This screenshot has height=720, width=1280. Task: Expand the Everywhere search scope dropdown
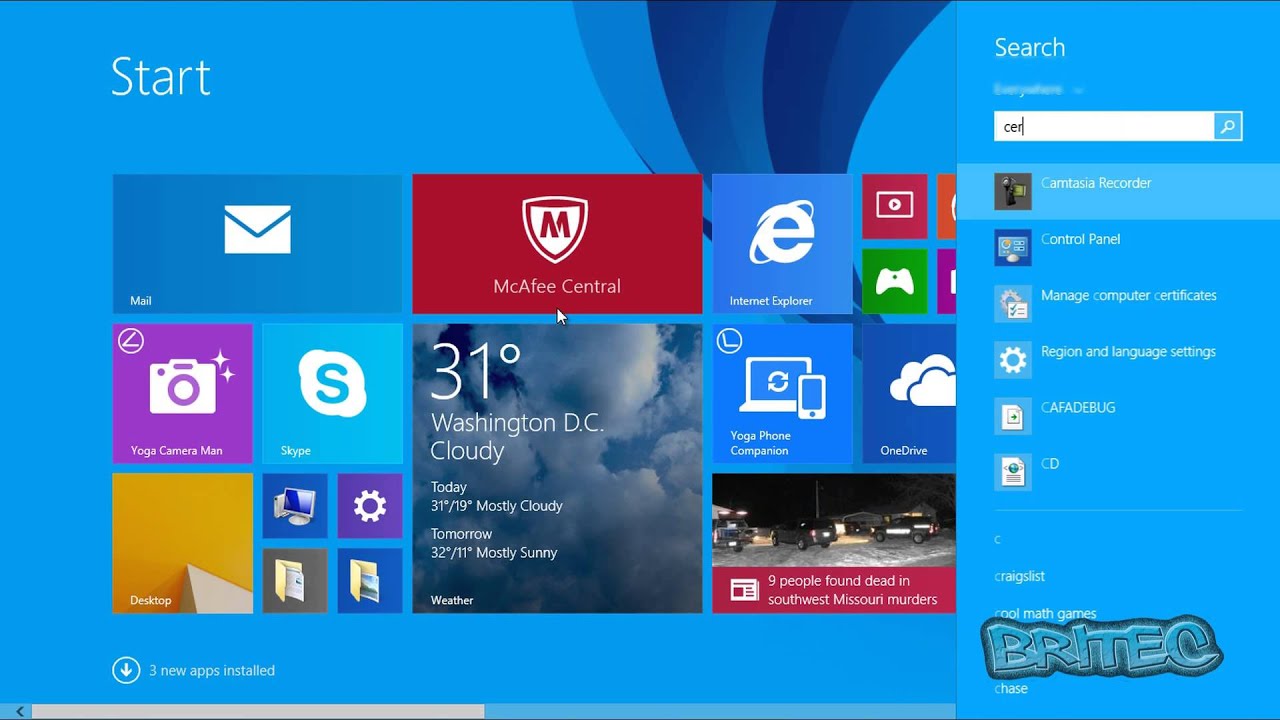pyautogui.click(x=1039, y=90)
